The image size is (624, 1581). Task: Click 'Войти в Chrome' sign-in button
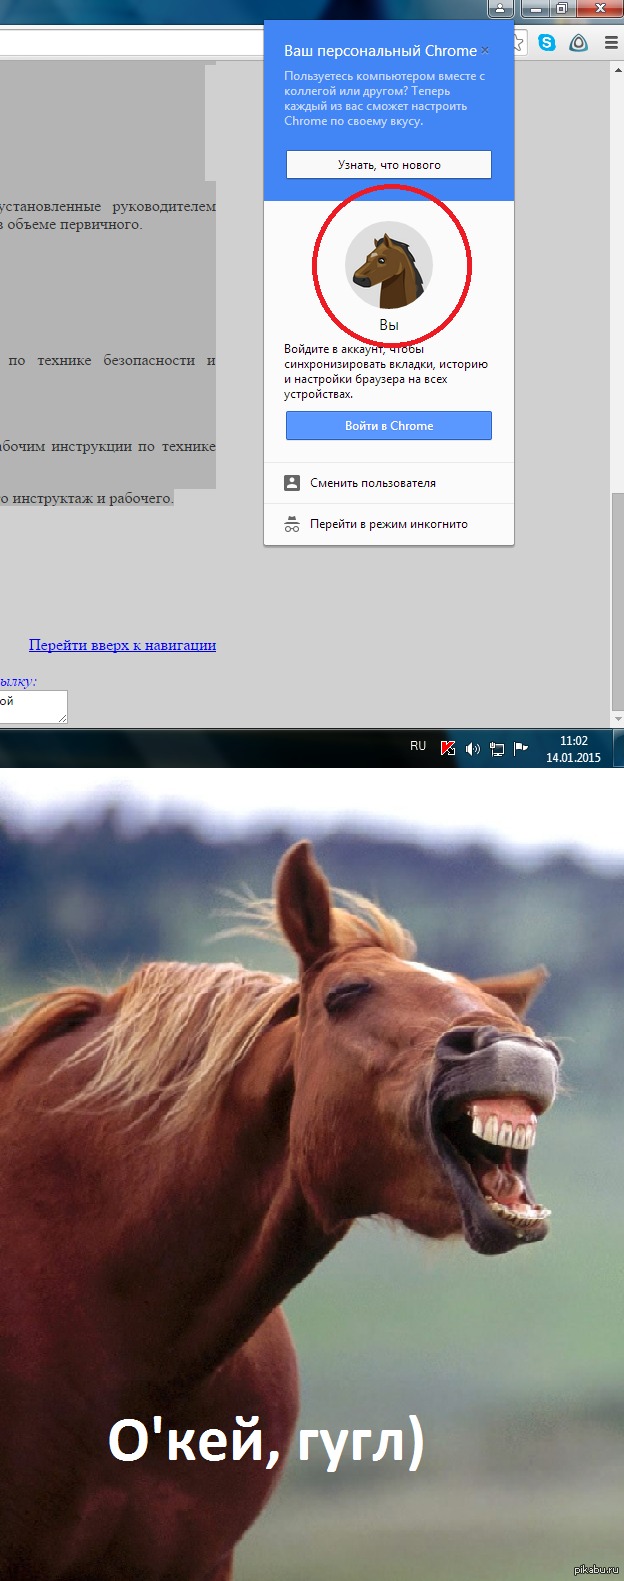coord(389,425)
